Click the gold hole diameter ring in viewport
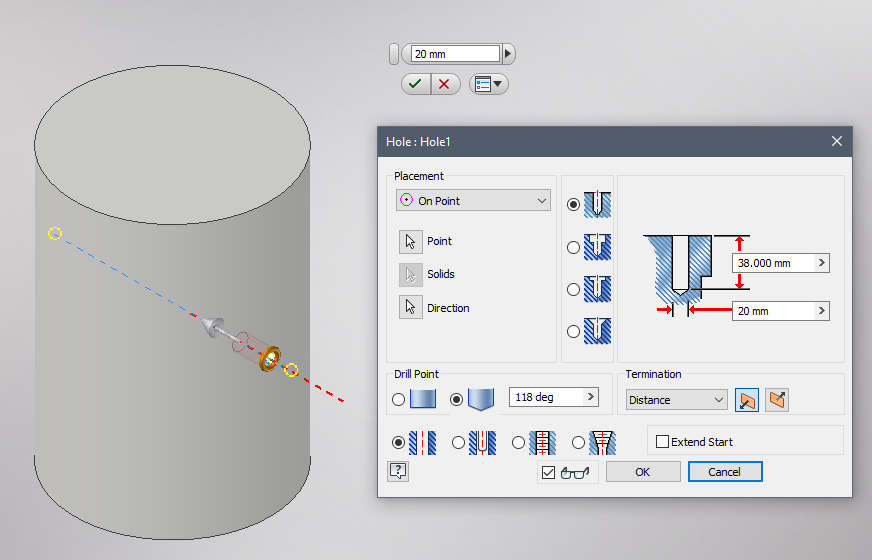This screenshot has height=560, width=872. click(270, 359)
